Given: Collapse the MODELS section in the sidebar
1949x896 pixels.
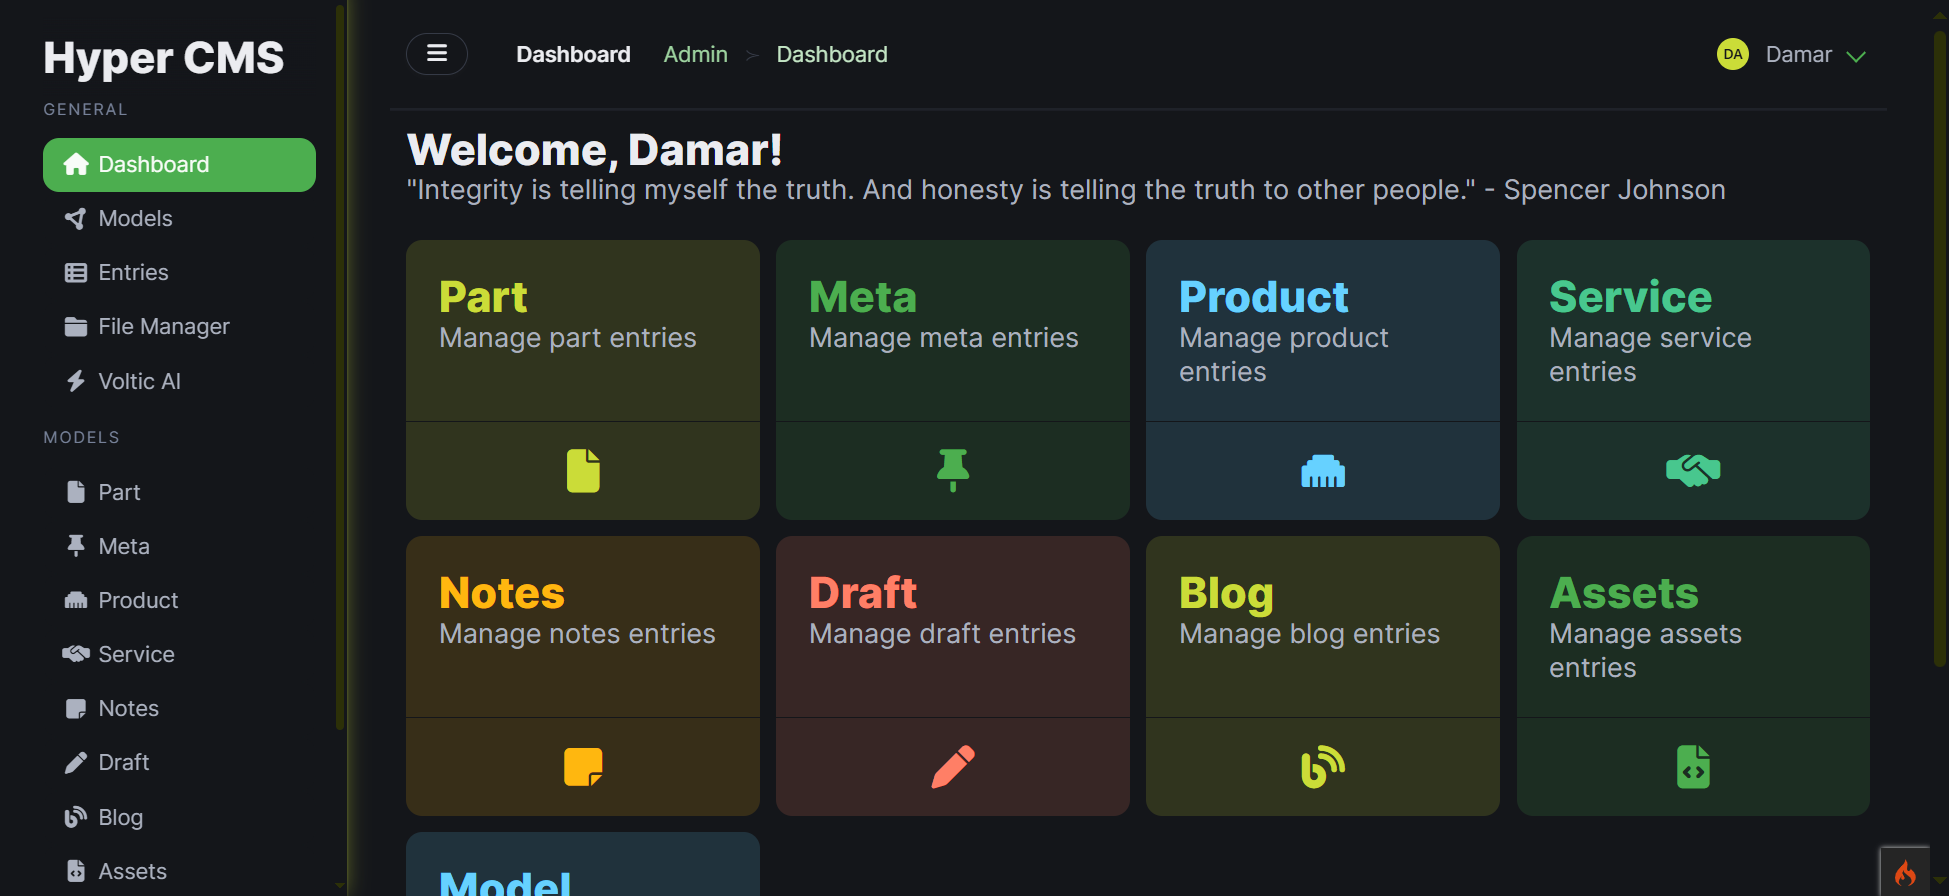Looking at the screenshot, I should (x=81, y=437).
